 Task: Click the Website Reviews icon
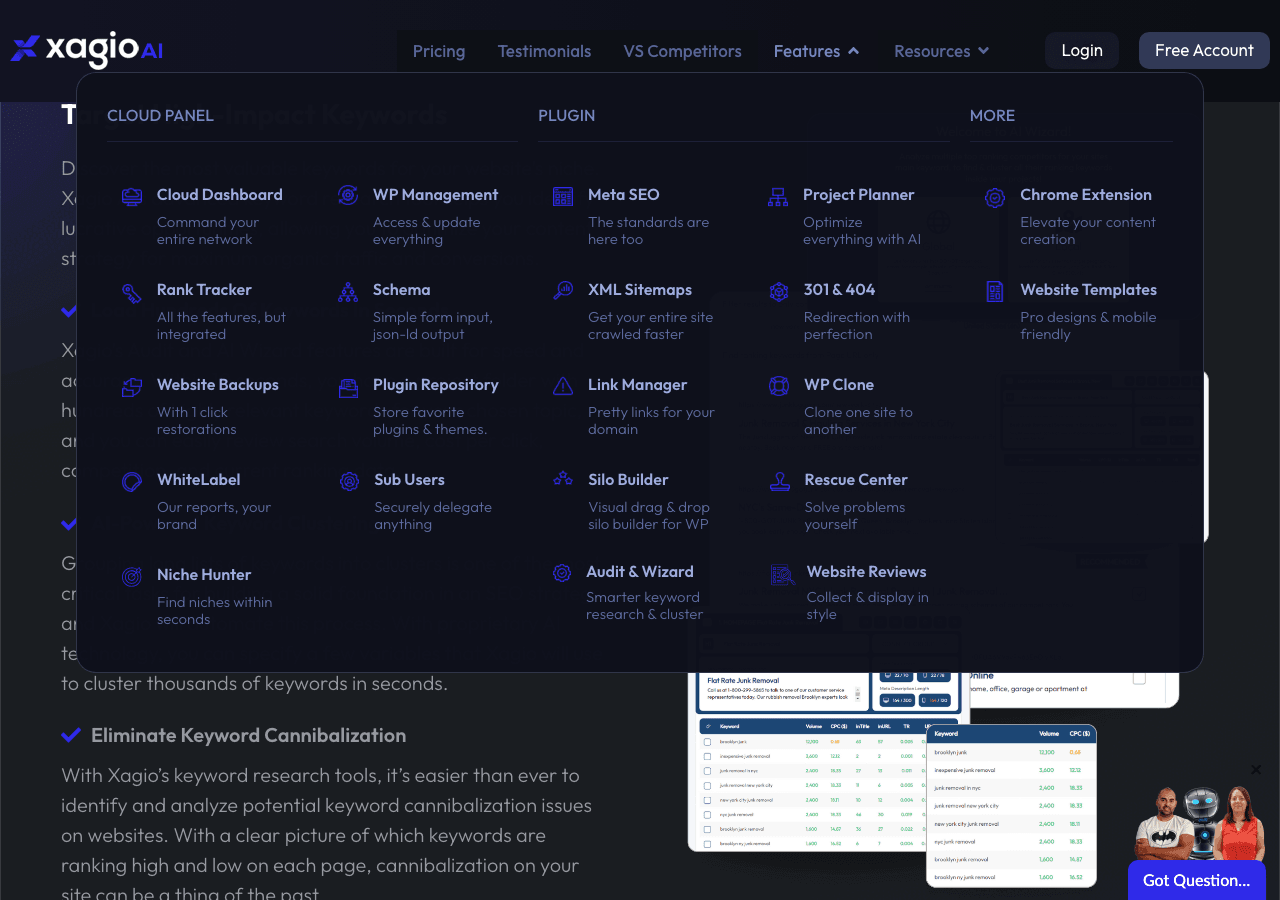point(782,575)
